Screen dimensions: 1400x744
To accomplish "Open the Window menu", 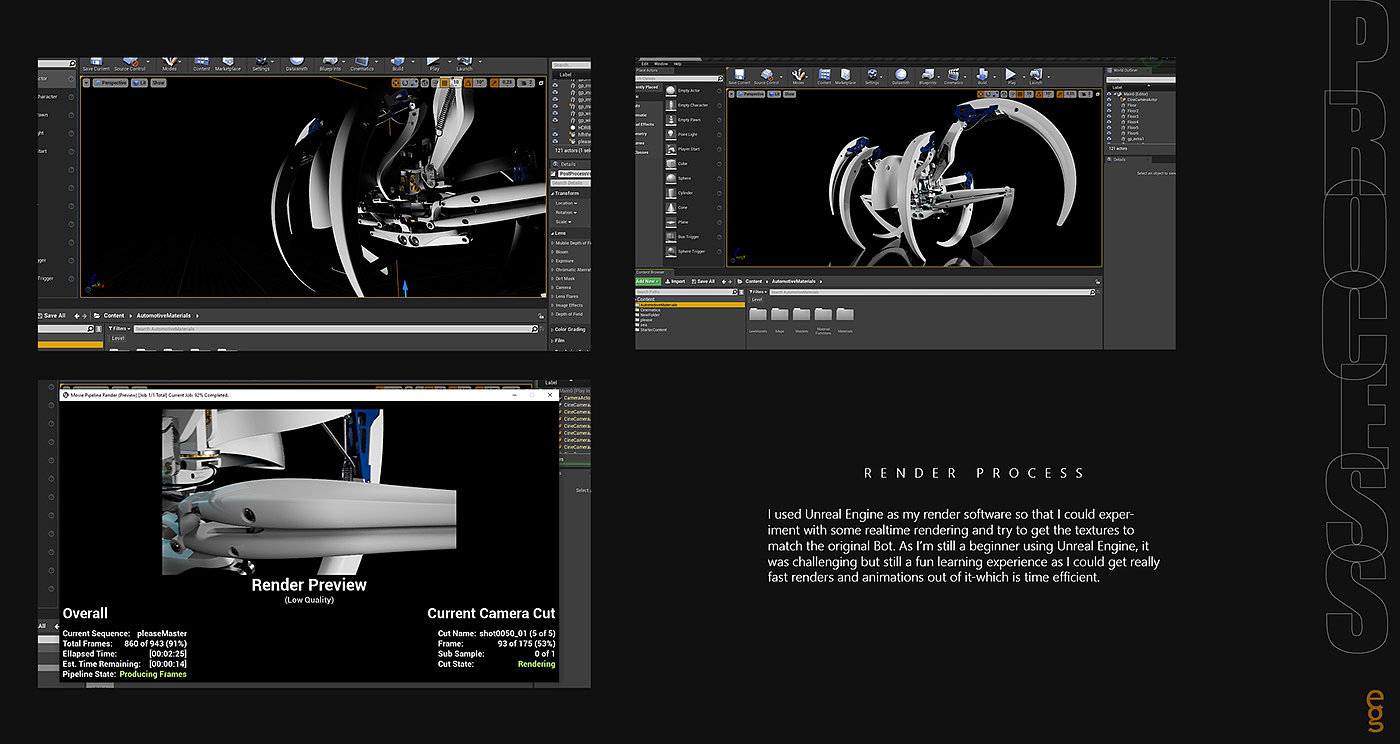I will (x=661, y=64).
